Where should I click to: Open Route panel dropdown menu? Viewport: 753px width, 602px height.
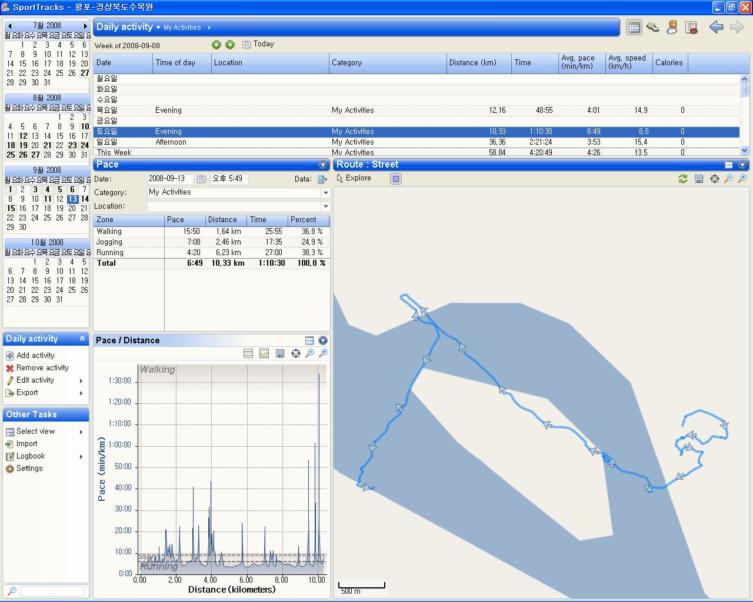[x=742, y=165]
